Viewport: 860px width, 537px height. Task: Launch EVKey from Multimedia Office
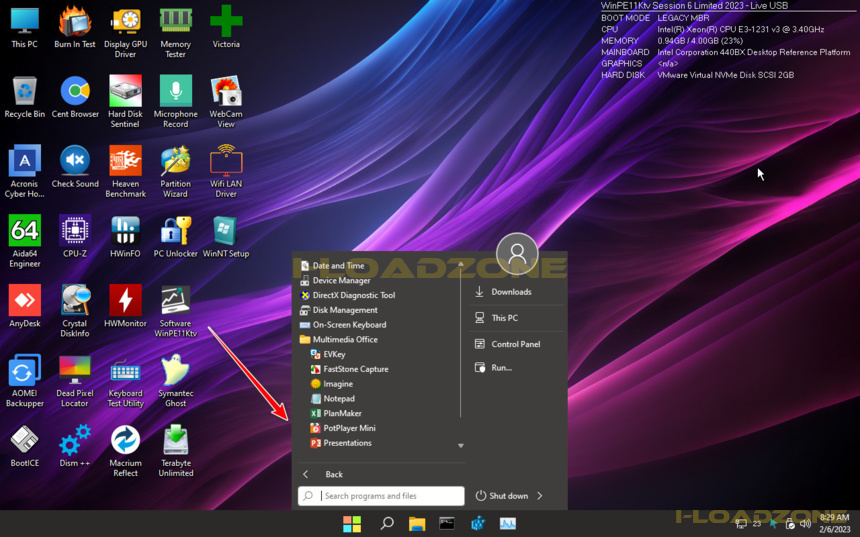pos(328,354)
